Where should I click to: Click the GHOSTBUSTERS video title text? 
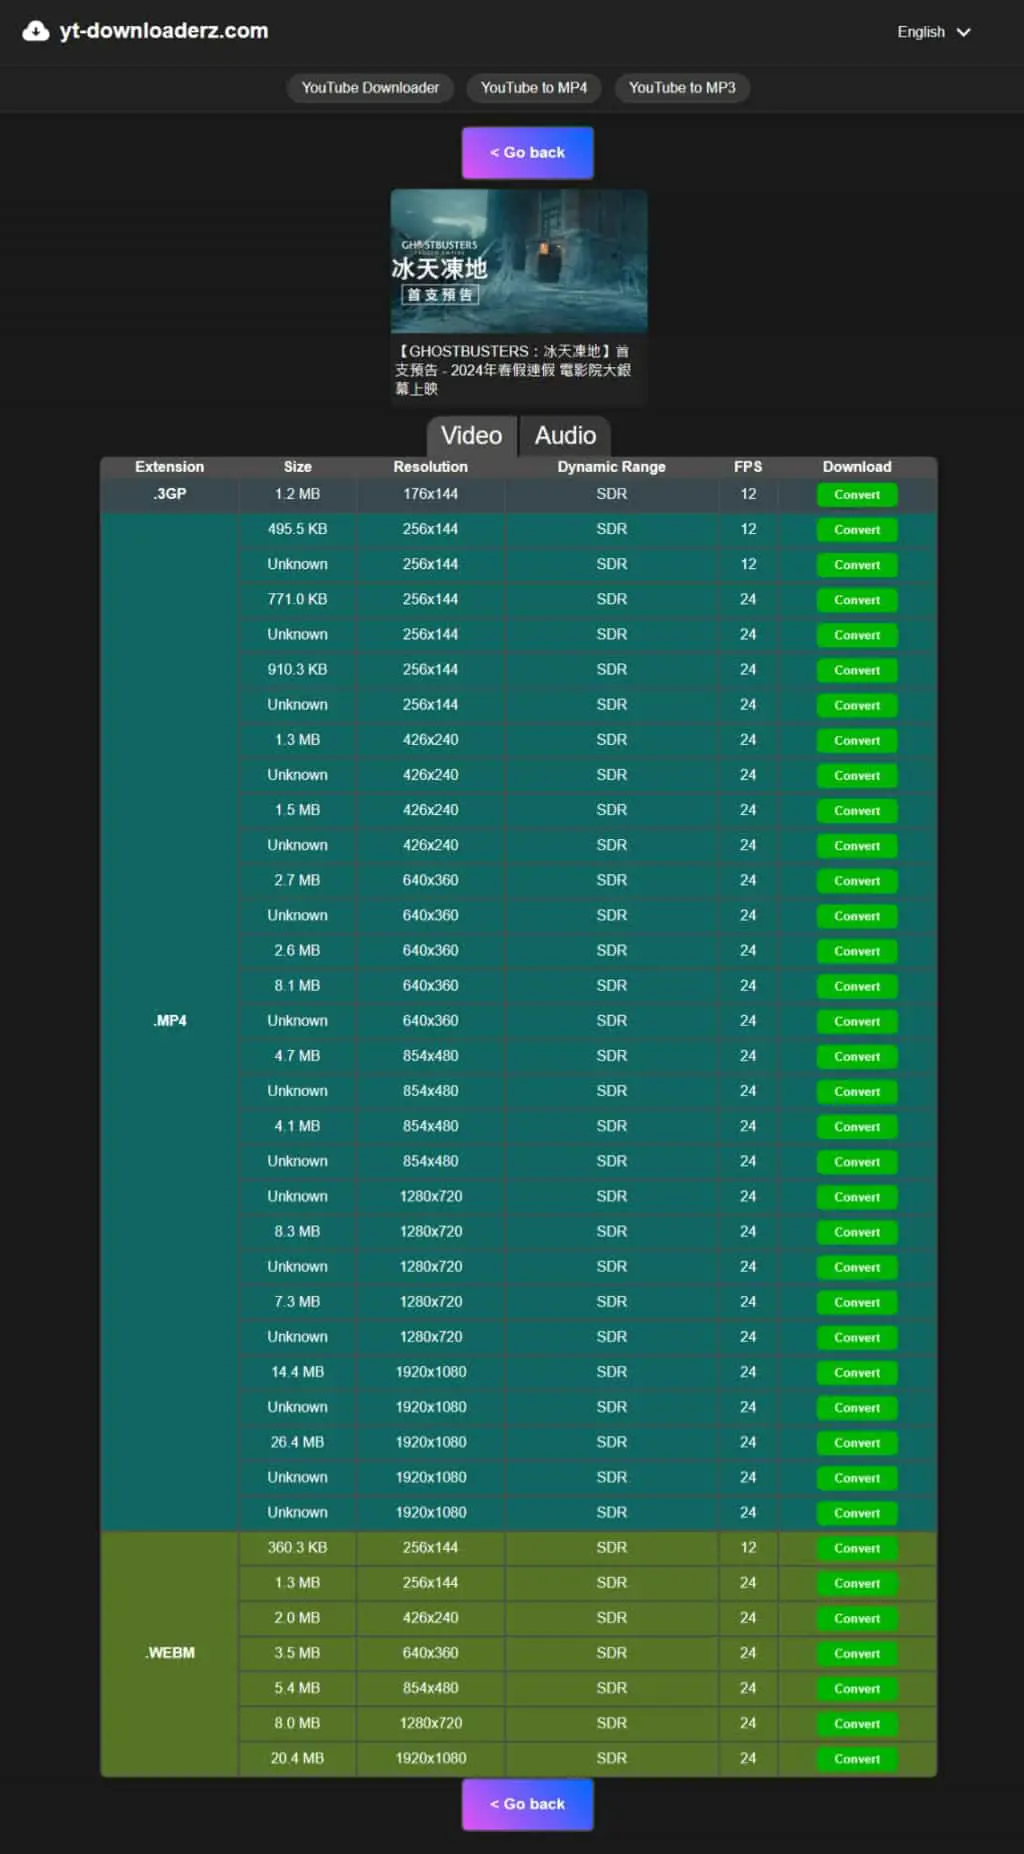click(513, 370)
